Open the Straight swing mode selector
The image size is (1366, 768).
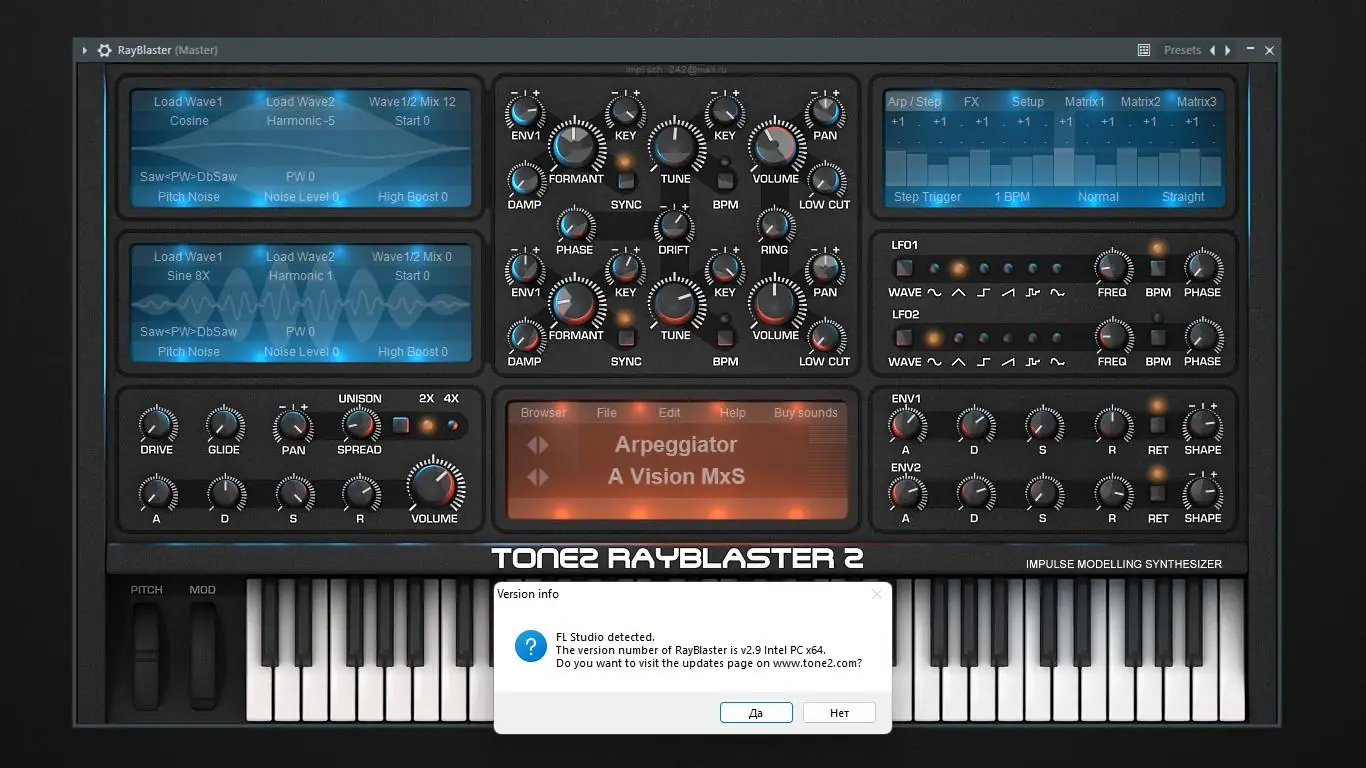[x=1183, y=197]
